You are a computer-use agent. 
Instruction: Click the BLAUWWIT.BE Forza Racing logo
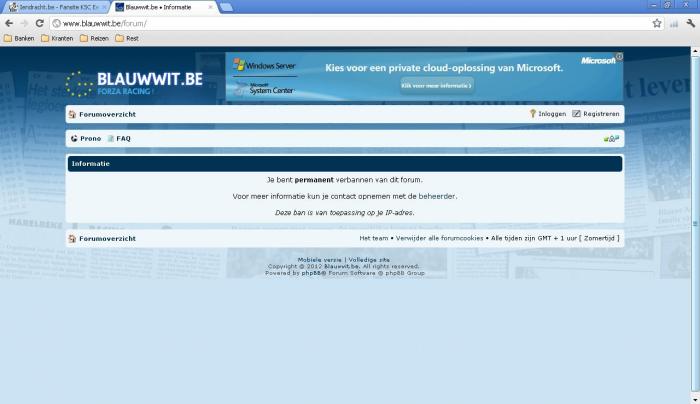click(x=134, y=83)
